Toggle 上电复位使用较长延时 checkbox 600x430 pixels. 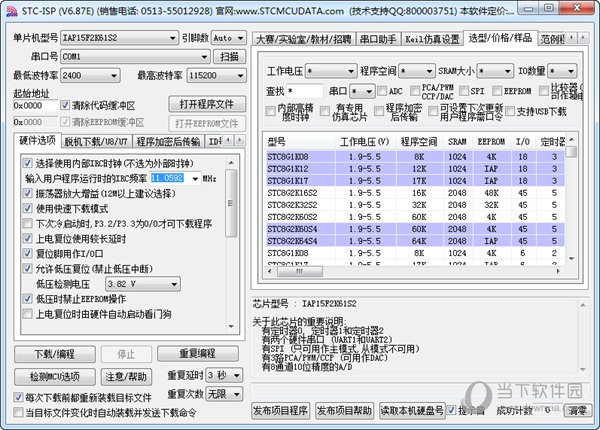tap(27, 238)
